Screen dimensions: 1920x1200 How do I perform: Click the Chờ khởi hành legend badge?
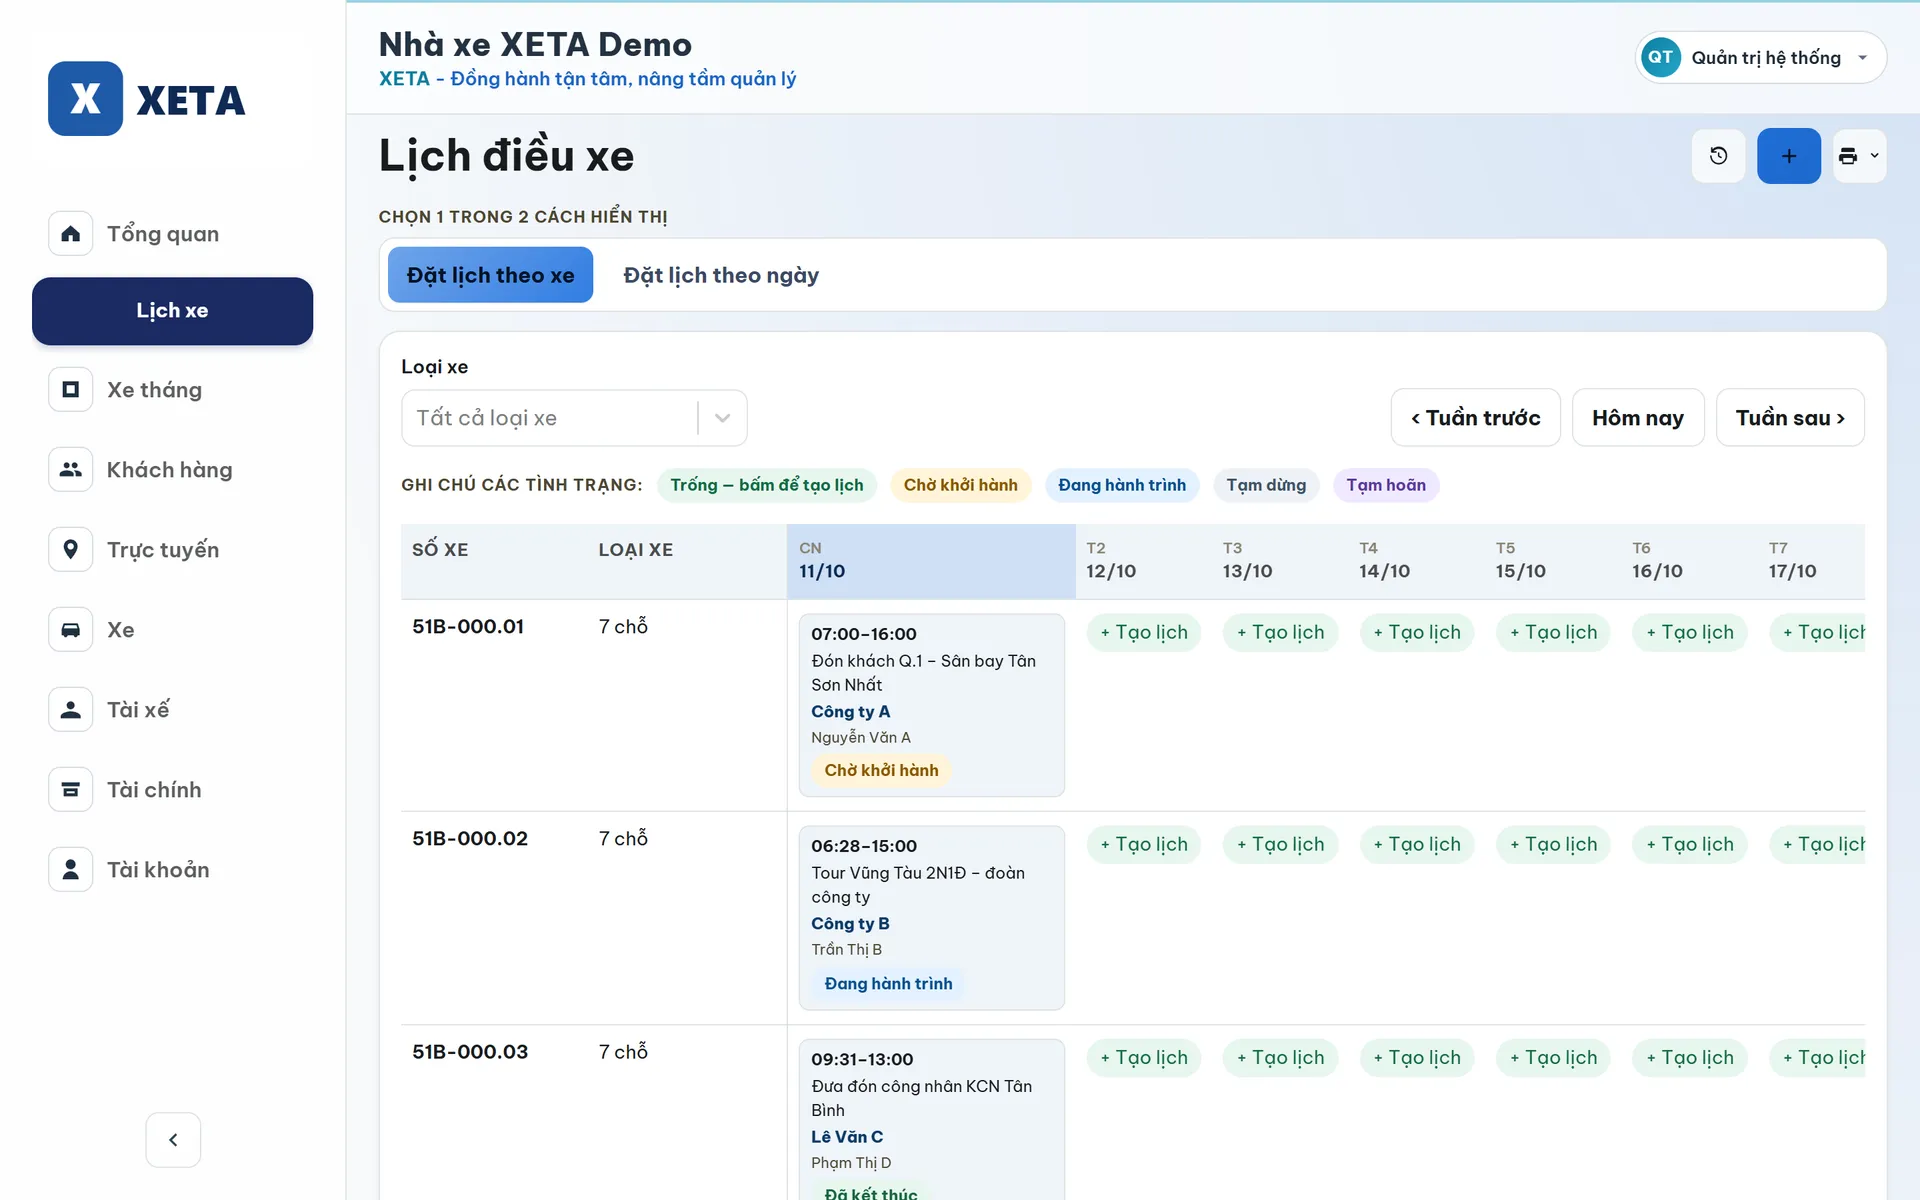960,485
